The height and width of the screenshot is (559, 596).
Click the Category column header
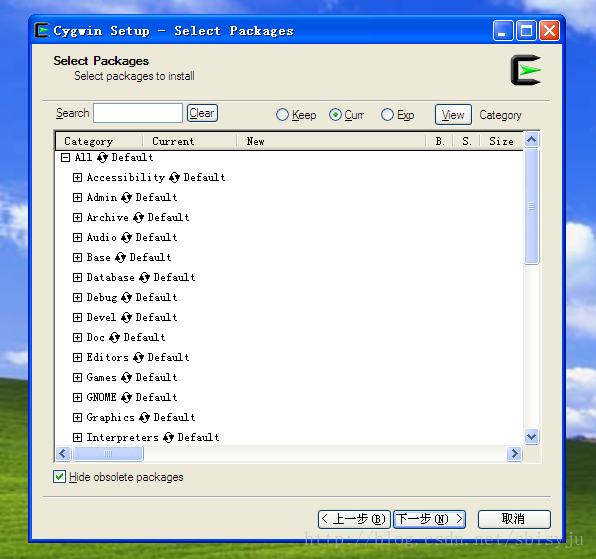pos(99,141)
